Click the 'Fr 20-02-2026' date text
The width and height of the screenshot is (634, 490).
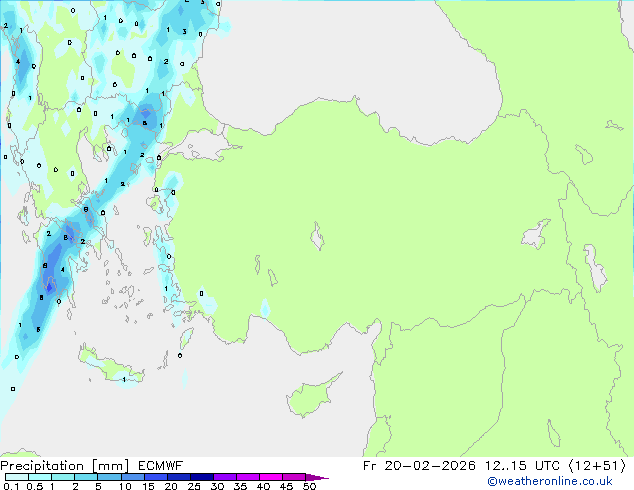[x=419, y=466]
